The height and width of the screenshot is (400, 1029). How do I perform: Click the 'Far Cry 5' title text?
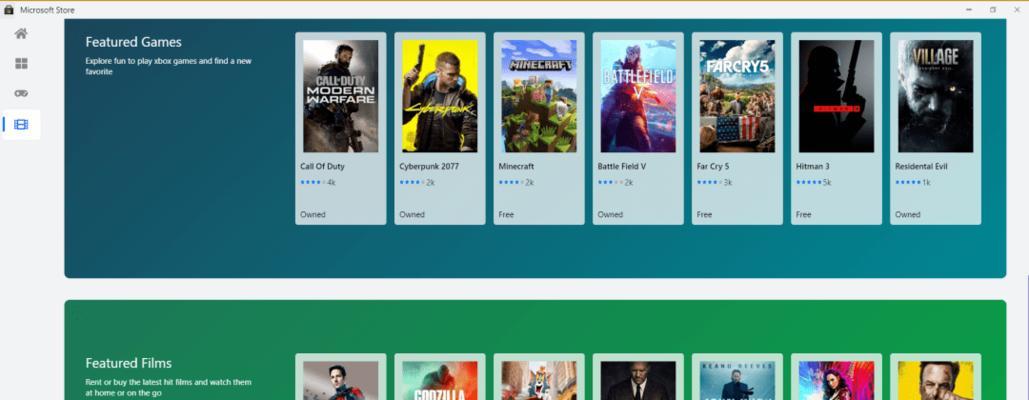[713, 167]
